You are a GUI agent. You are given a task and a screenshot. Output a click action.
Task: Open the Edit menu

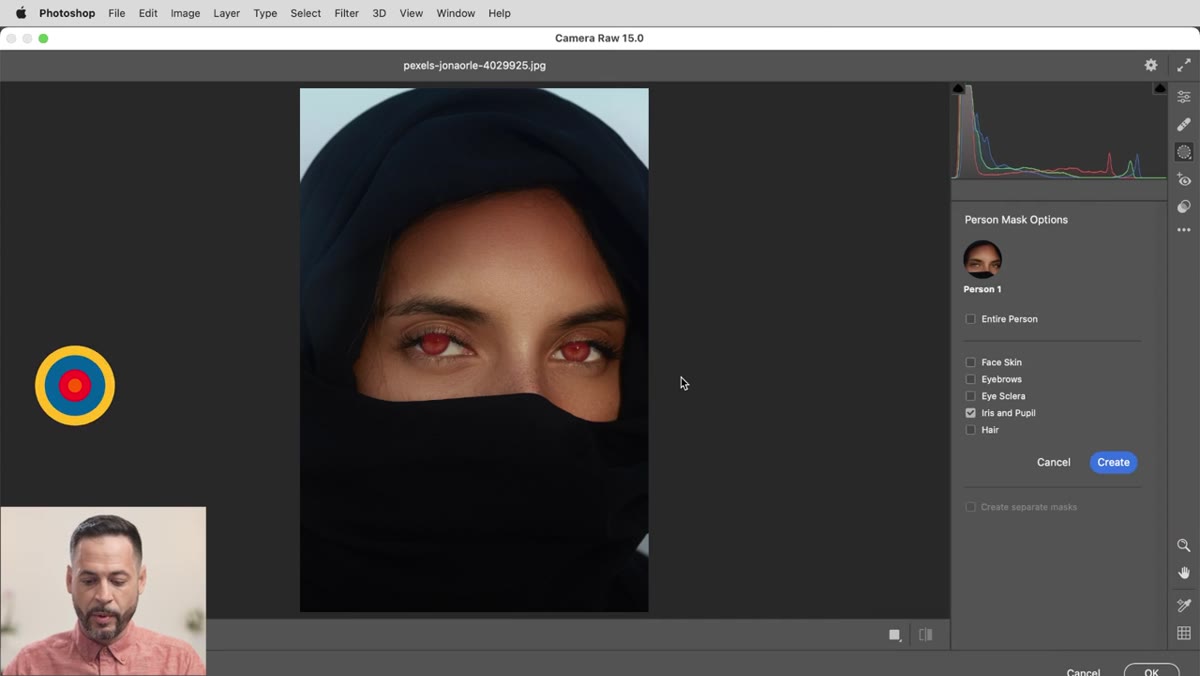(x=148, y=13)
